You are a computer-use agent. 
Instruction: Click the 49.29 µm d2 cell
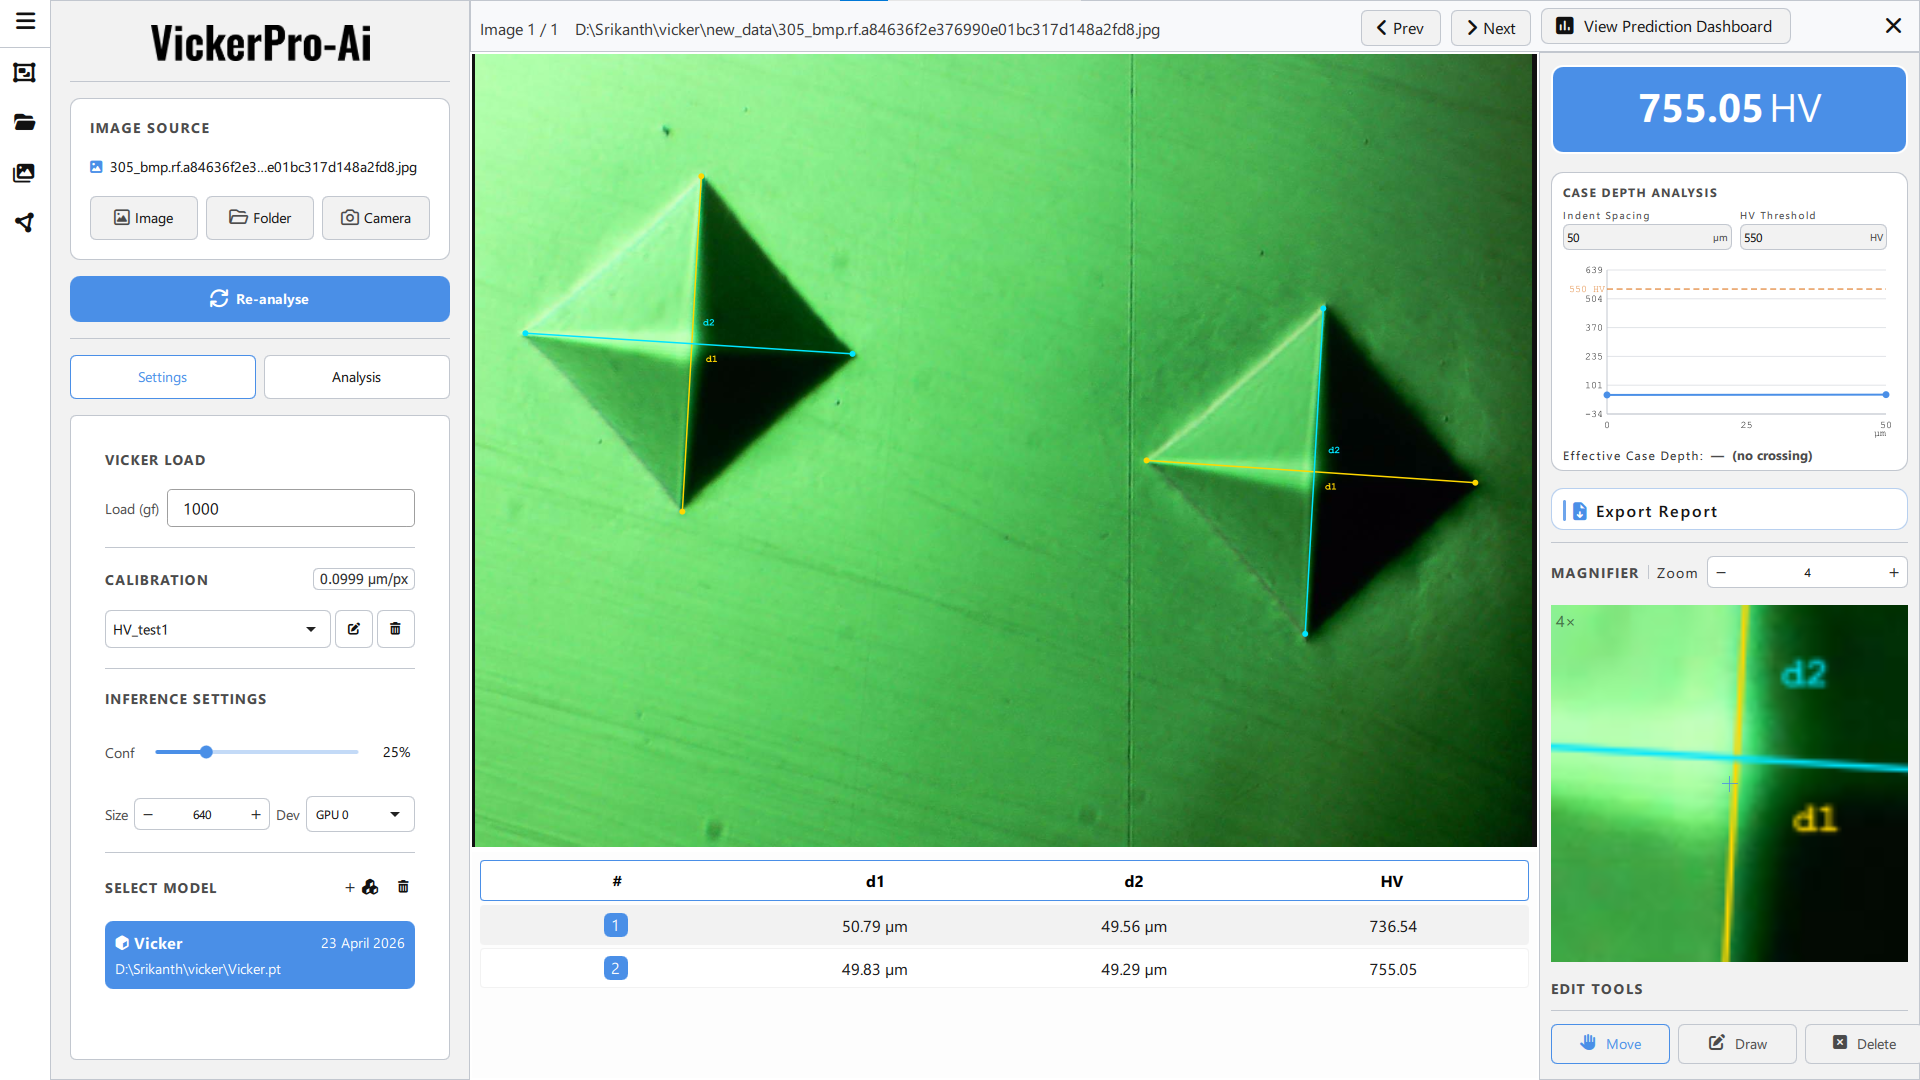[1134, 969]
